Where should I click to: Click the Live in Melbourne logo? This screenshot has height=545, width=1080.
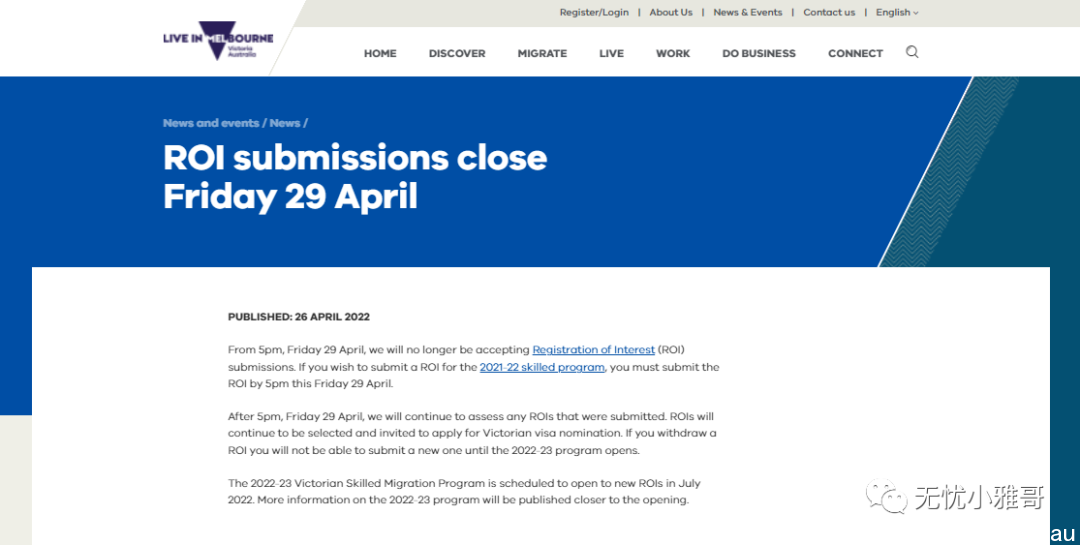(218, 40)
